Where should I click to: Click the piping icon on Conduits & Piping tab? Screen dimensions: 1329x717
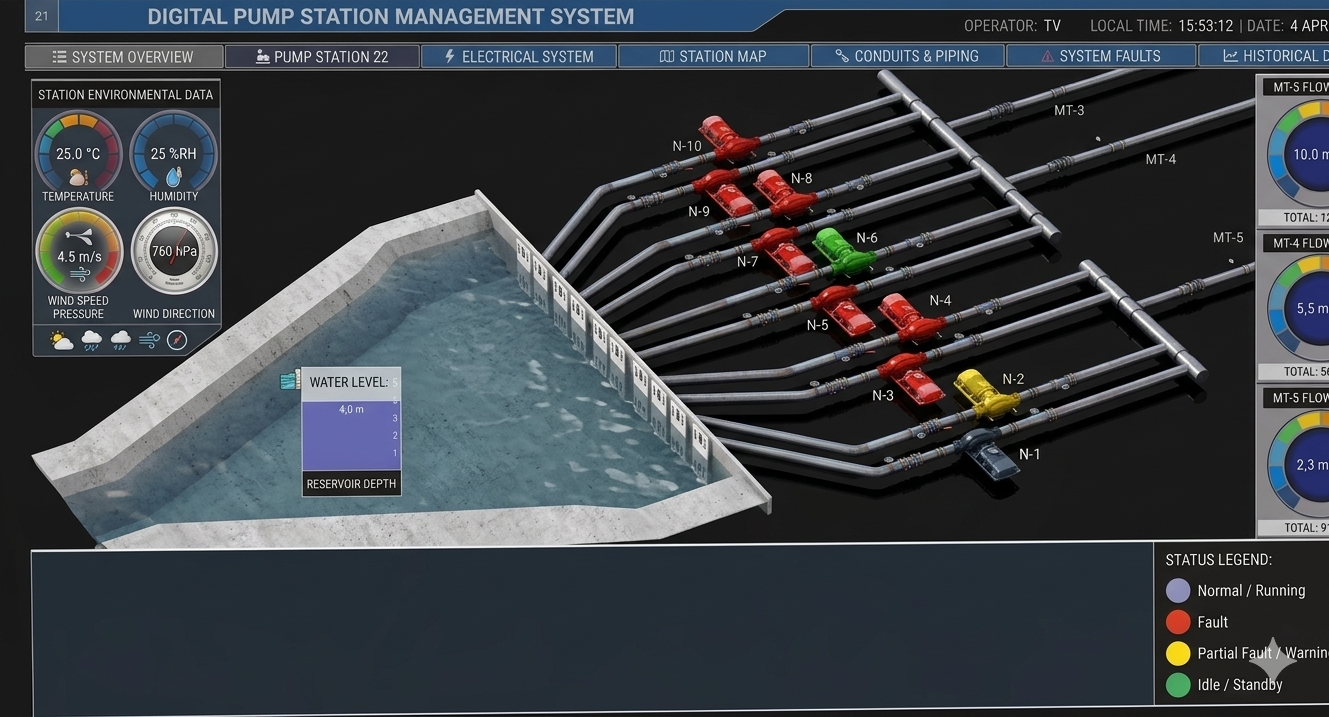pos(842,56)
